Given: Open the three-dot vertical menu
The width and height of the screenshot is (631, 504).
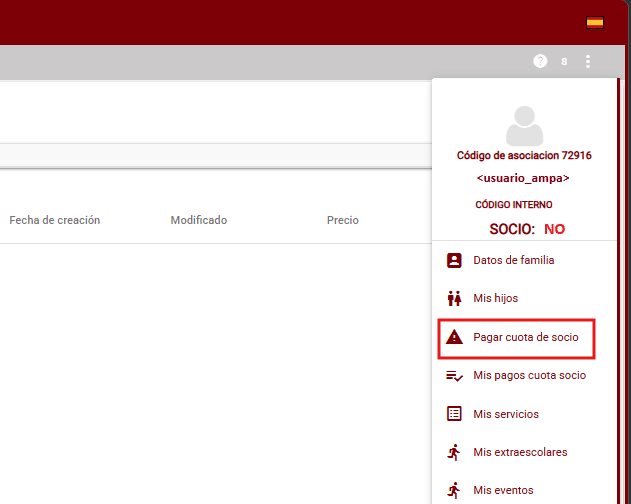Looking at the screenshot, I should point(588,61).
